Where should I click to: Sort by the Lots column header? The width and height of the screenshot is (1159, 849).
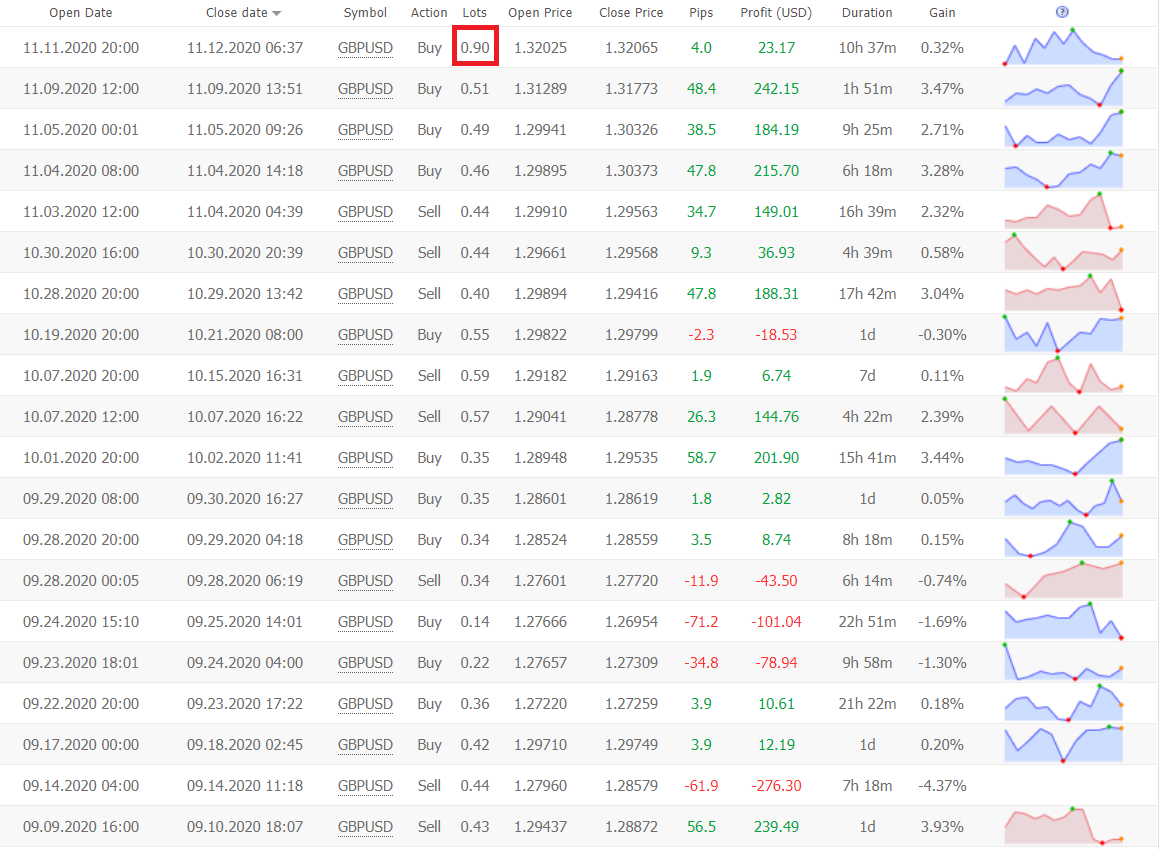pos(475,13)
